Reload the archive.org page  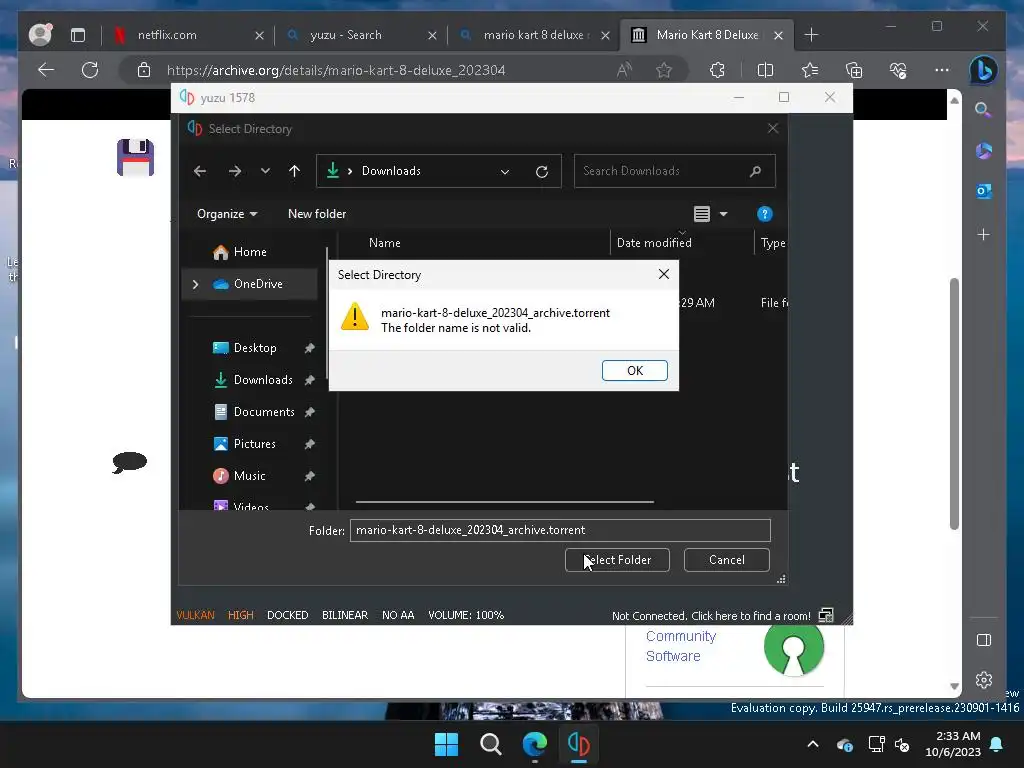[89, 70]
